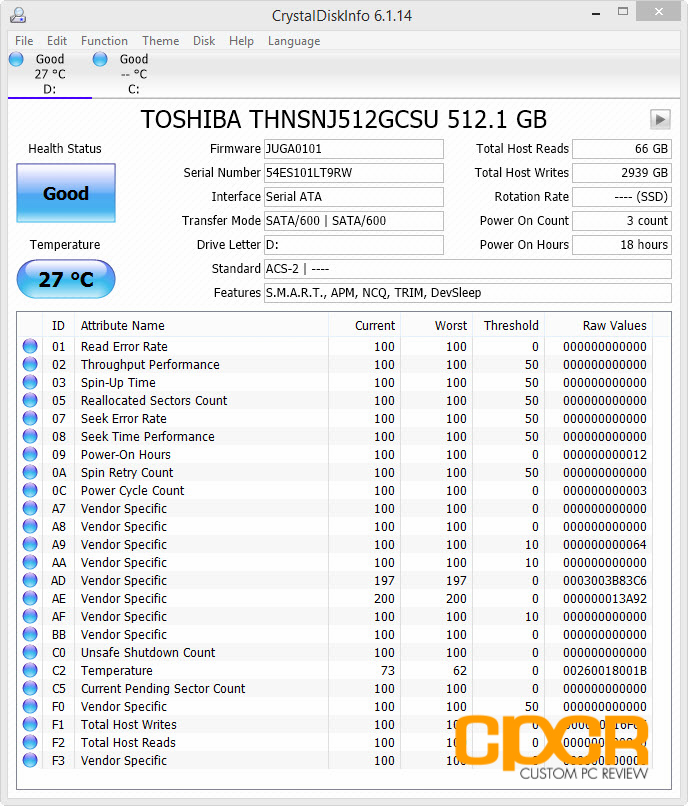Viewport: 688px width, 806px height.
Task: Click the Drive Letter field D:
Action: click(354, 245)
